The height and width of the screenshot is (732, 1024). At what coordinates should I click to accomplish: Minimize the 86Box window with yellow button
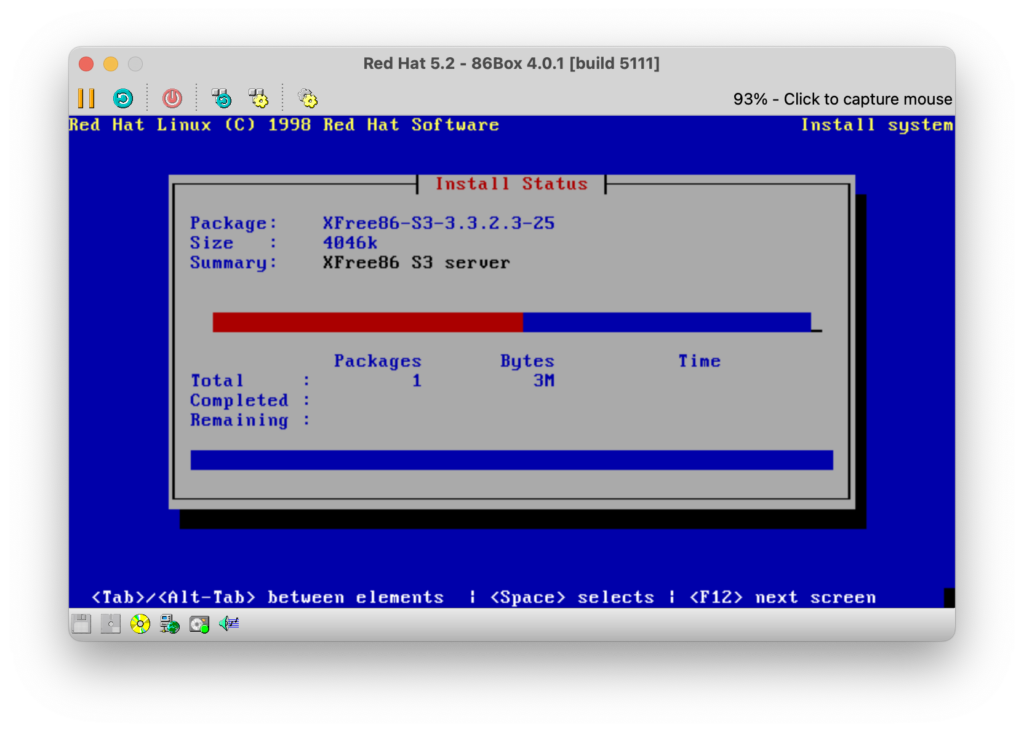pos(111,63)
